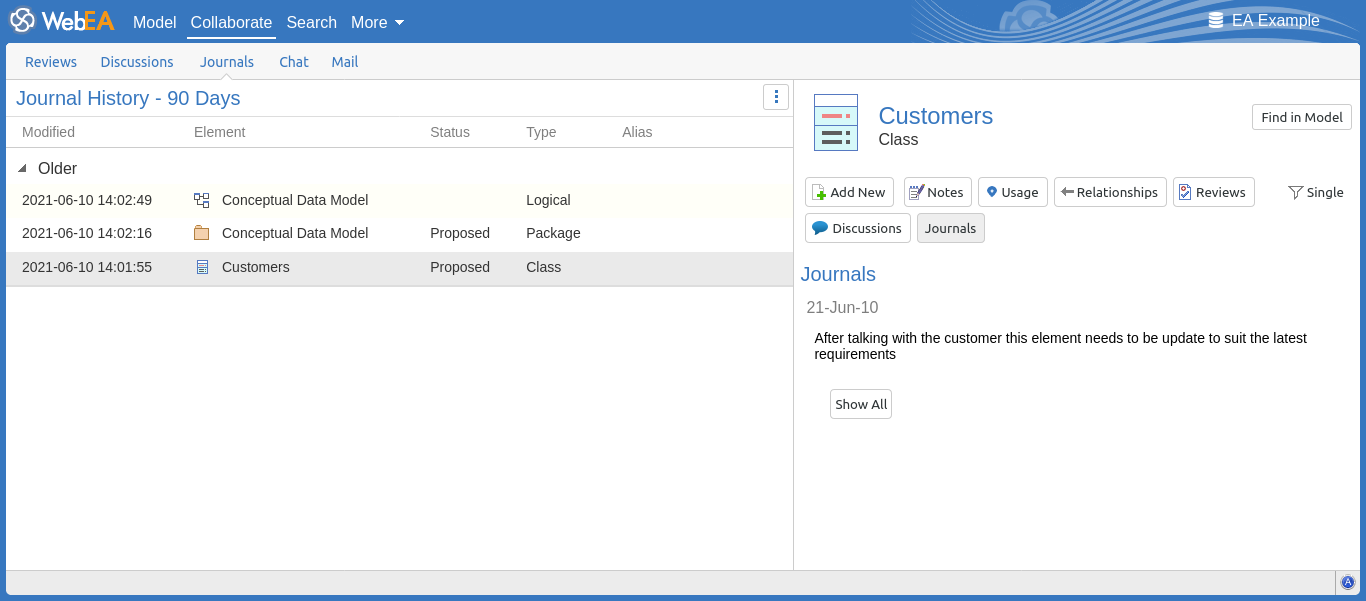Click the Find in Model button

1301,117
